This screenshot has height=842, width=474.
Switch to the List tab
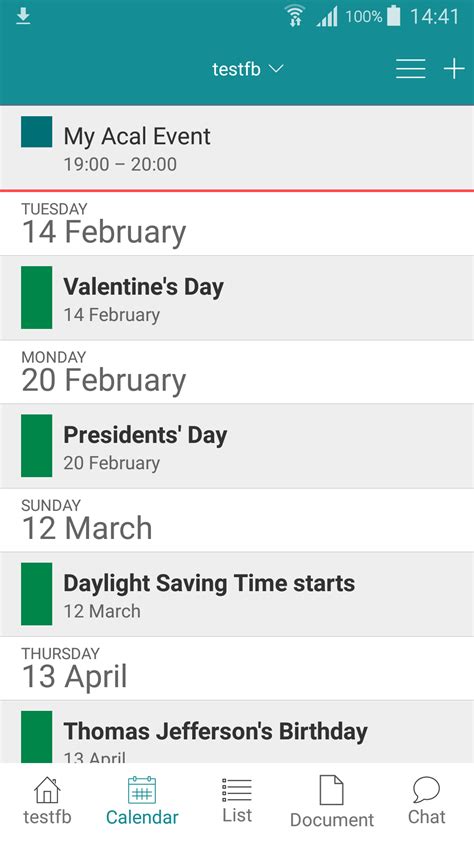237,800
